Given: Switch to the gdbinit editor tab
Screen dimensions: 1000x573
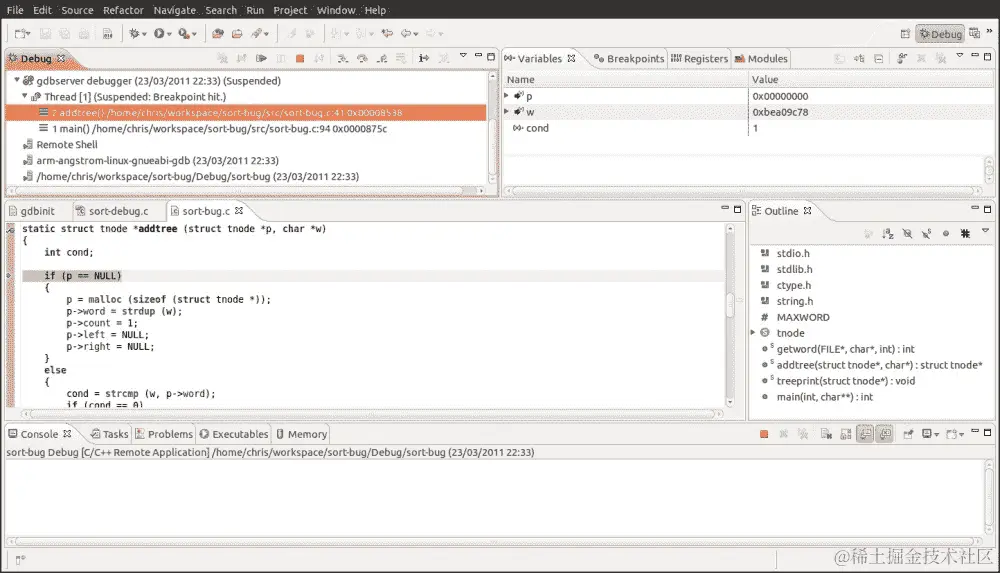Looking at the screenshot, I should [x=32, y=211].
